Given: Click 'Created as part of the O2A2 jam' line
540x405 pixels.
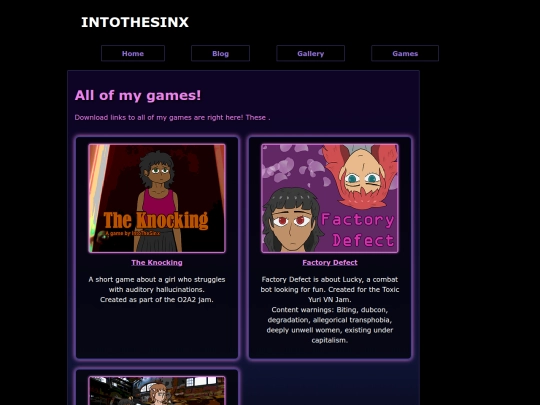Looking at the screenshot, I should click(x=157, y=300).
